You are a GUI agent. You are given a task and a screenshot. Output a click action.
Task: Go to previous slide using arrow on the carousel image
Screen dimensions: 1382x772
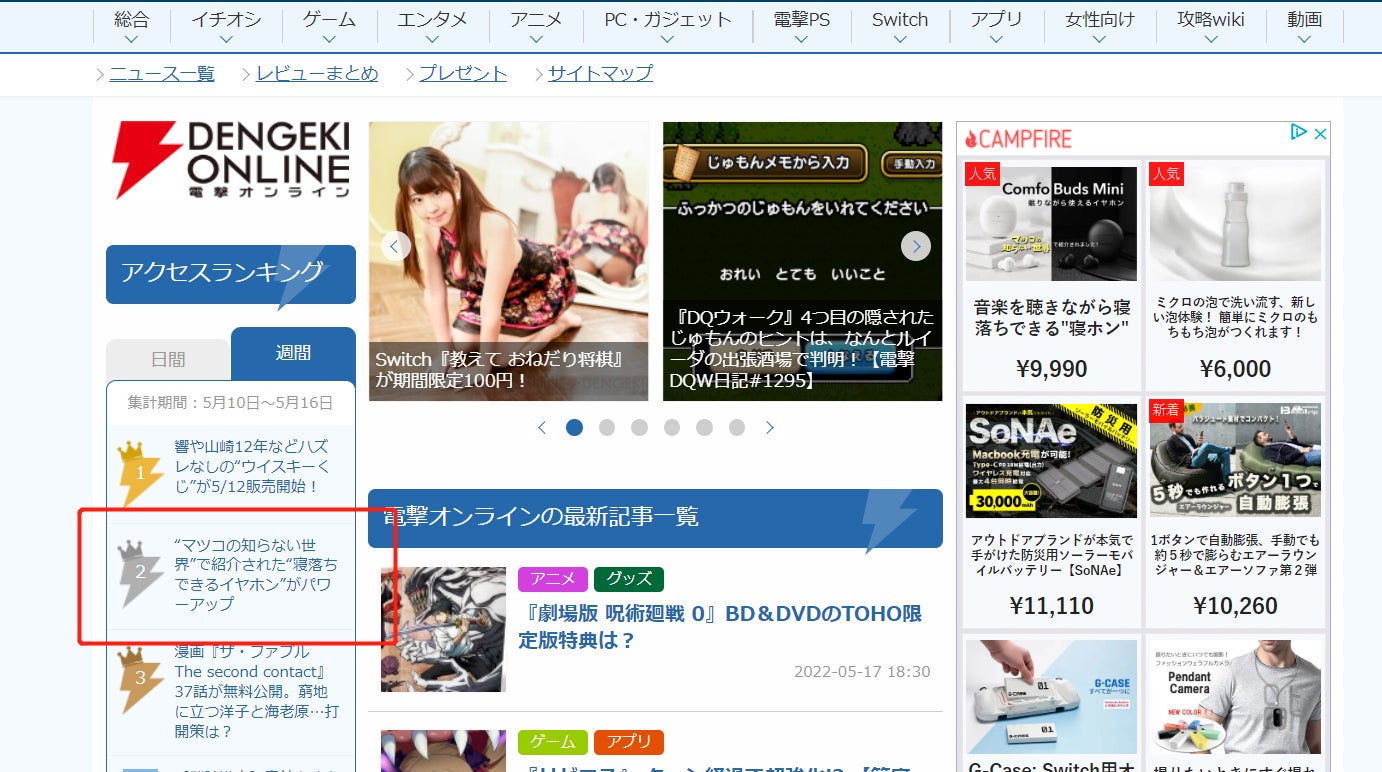pyautogui.click(x=396, y=246)
